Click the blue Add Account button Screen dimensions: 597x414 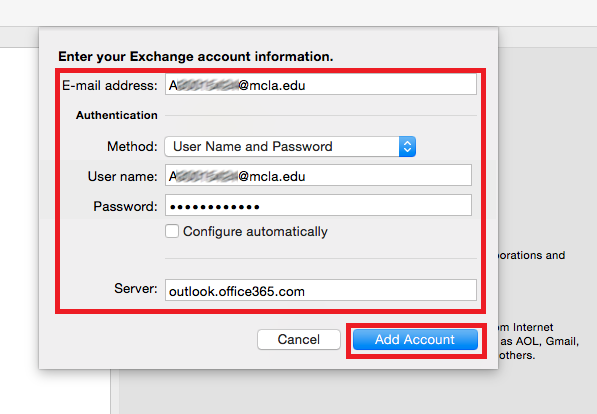(x=415, y=339)
